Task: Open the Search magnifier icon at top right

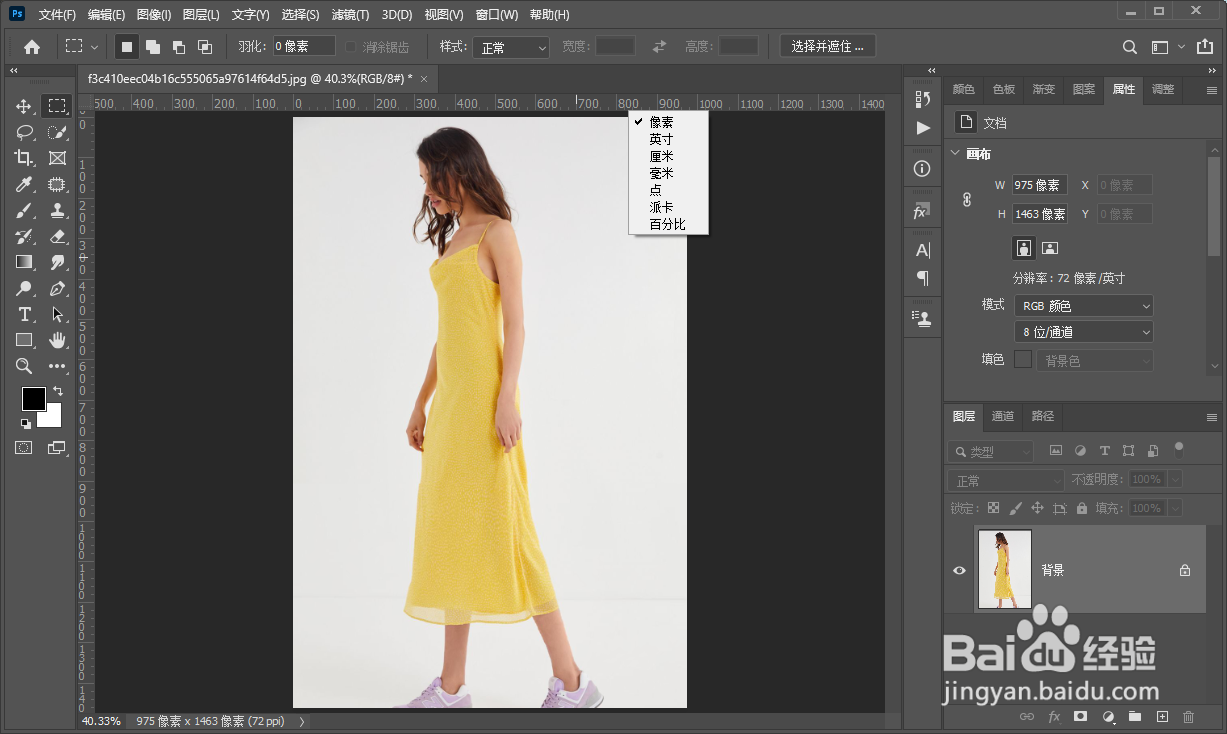Action: (x=1129, y=46)
